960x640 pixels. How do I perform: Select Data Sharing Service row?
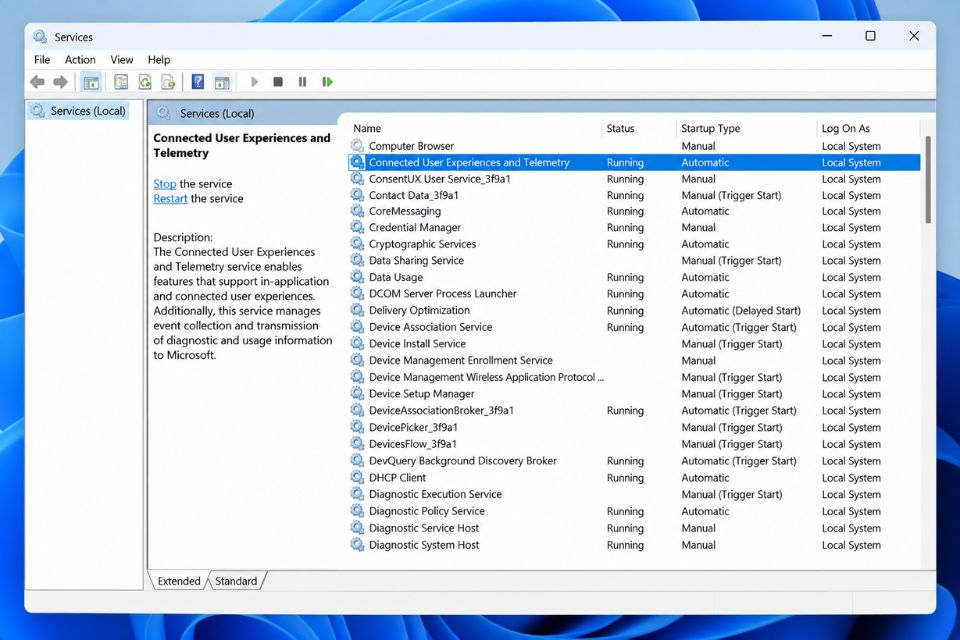(634, 260)
